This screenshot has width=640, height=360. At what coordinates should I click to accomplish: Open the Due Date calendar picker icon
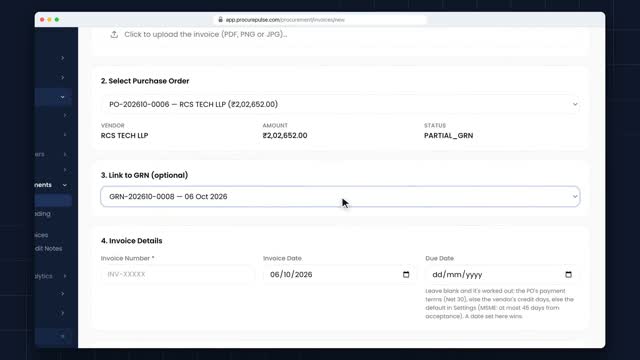(568, 275)
